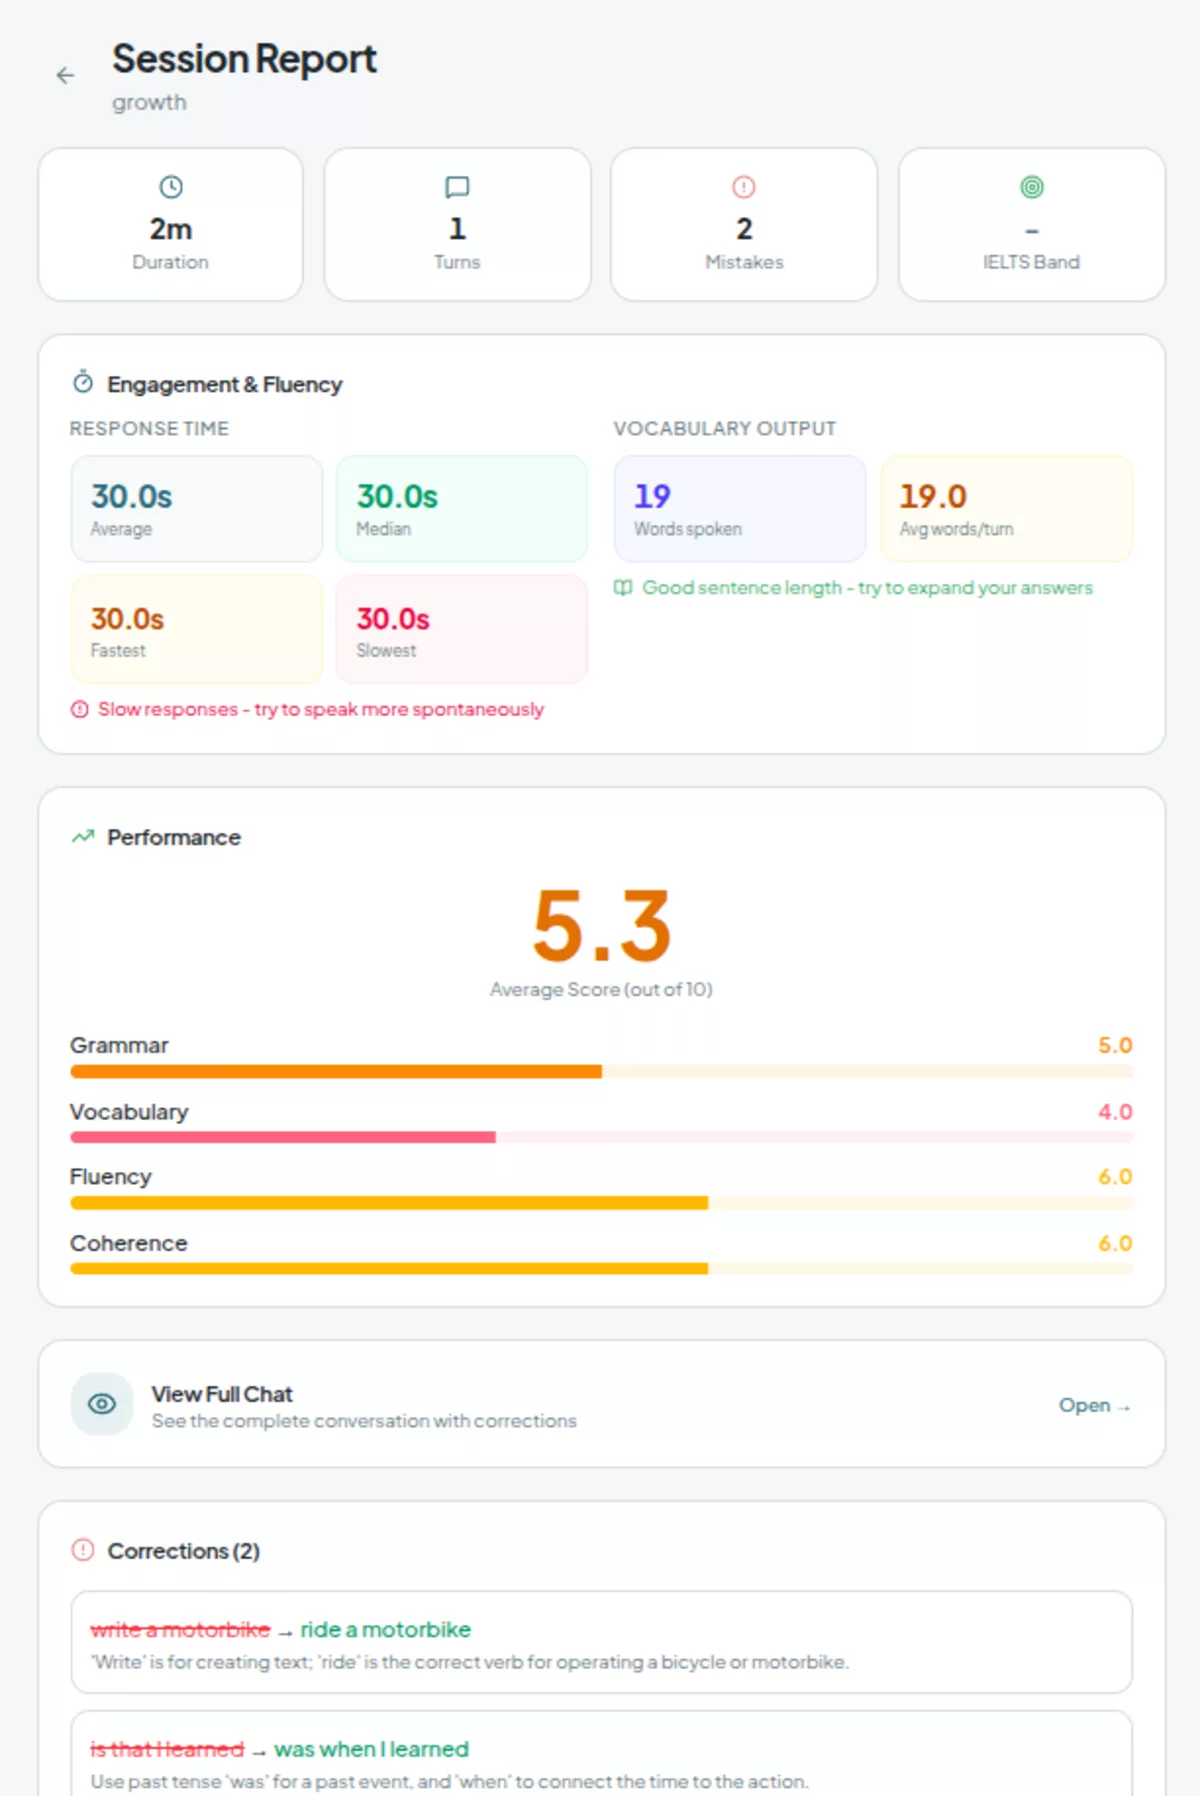Click the 'Good sentence length' tip message

[867, 588]
